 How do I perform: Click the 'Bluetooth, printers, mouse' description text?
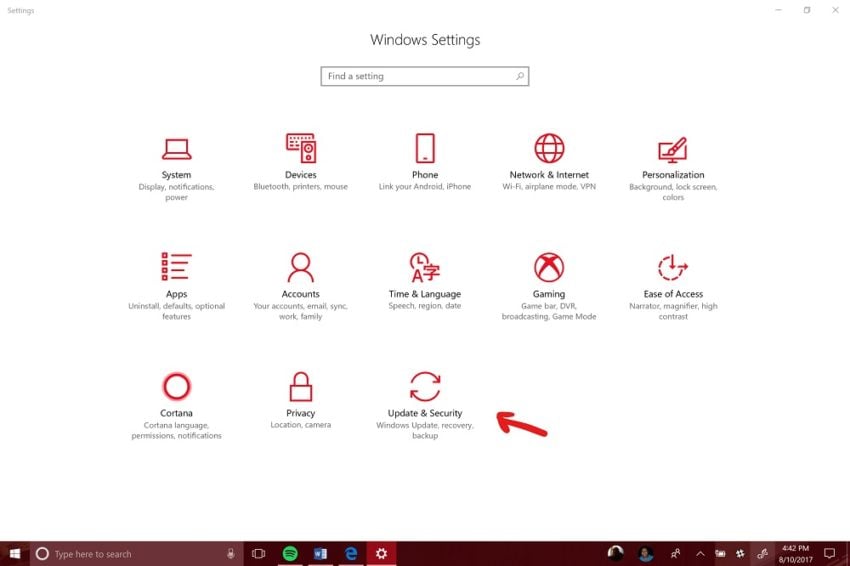point(300,186)
